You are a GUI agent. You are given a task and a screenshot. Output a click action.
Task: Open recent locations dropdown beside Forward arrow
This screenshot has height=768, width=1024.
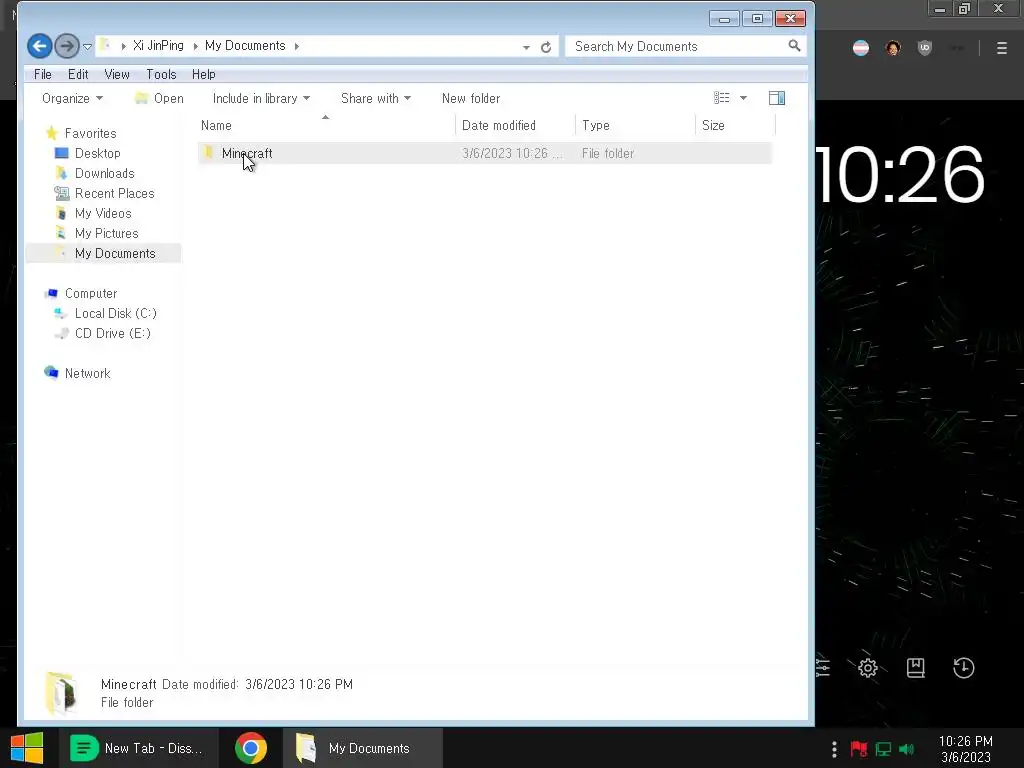[88, 47]
